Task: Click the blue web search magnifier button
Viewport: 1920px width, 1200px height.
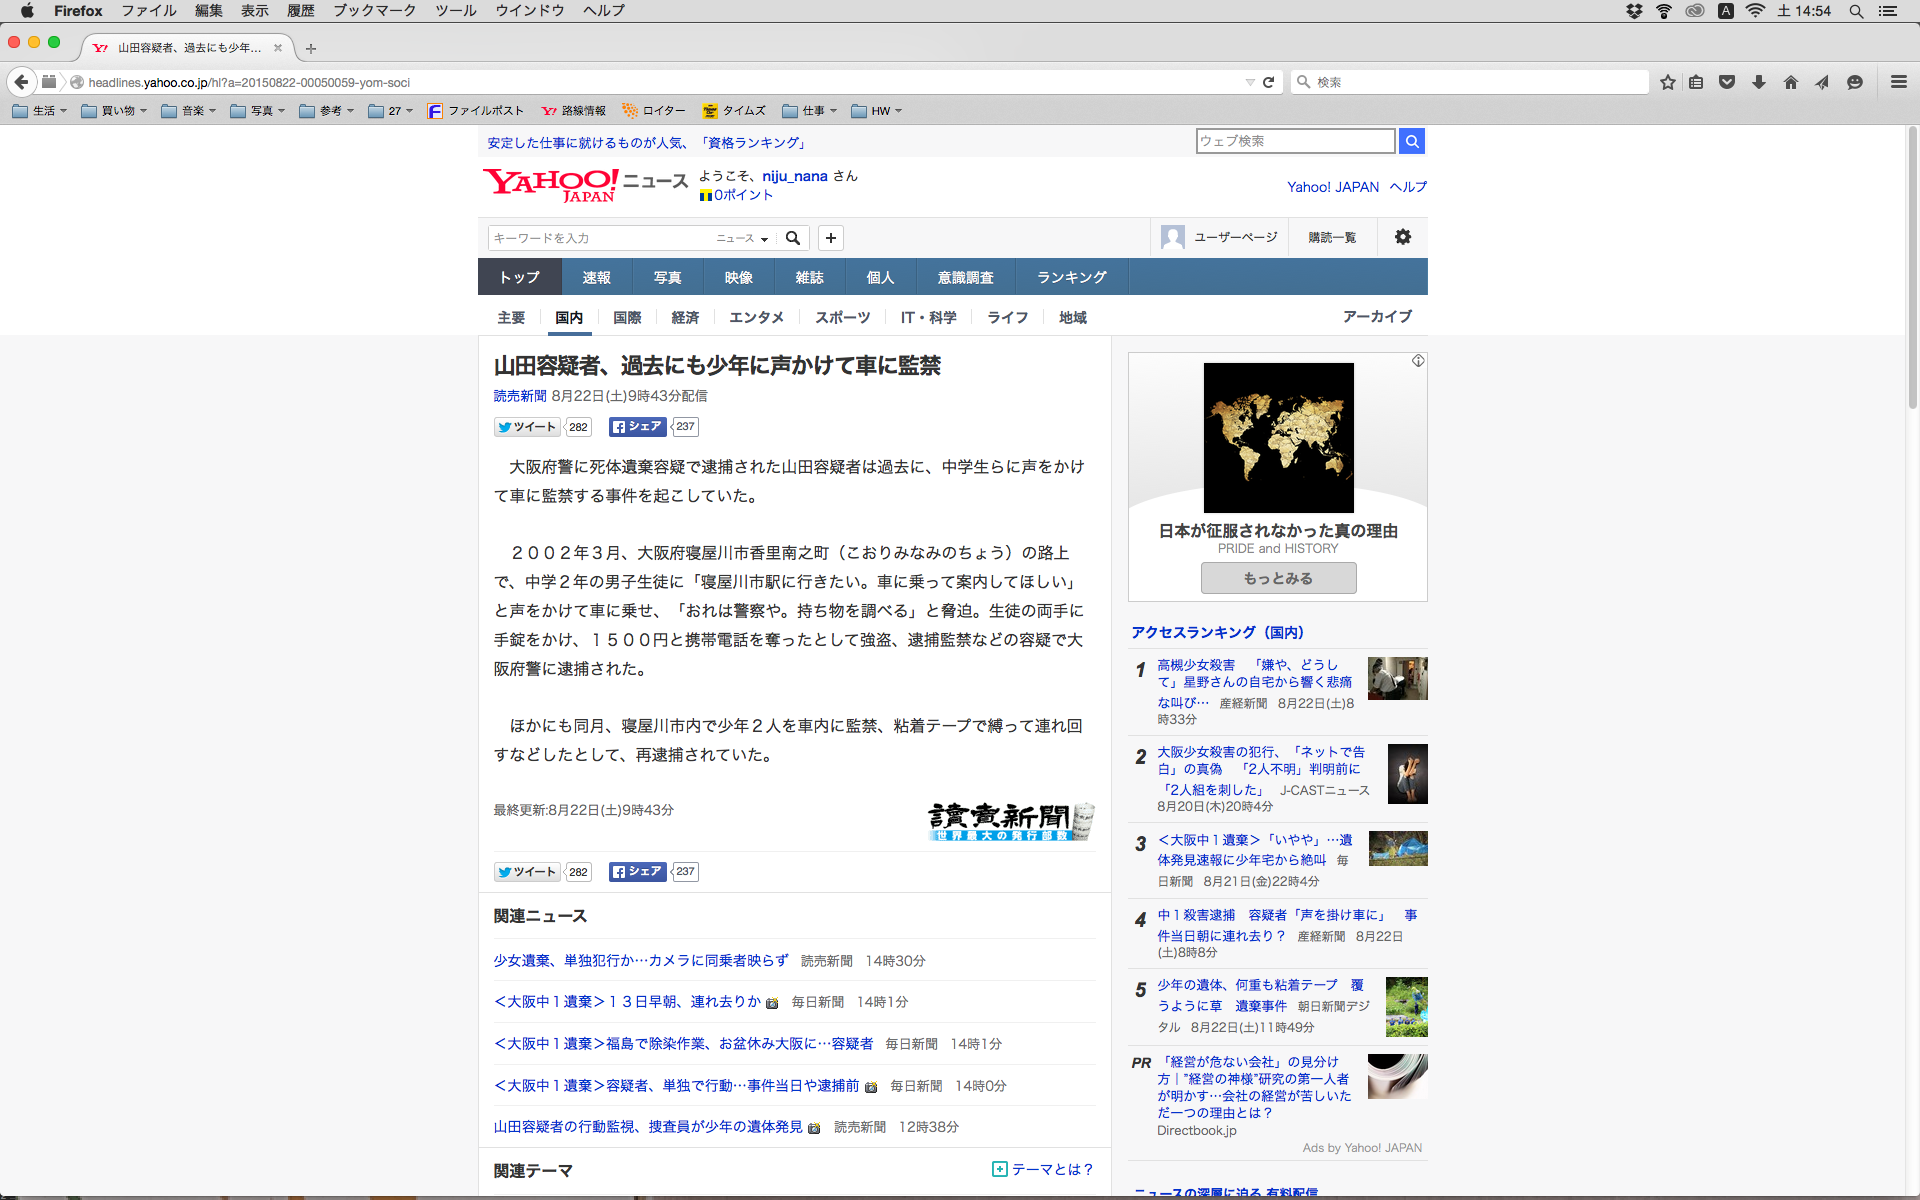Action: tap(1411, 141)
